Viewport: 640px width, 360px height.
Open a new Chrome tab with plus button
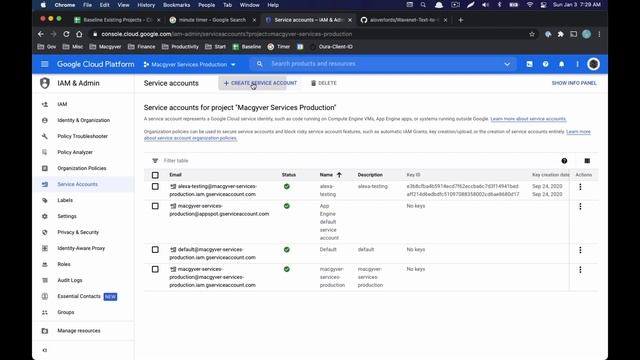[x=460, y=20]
